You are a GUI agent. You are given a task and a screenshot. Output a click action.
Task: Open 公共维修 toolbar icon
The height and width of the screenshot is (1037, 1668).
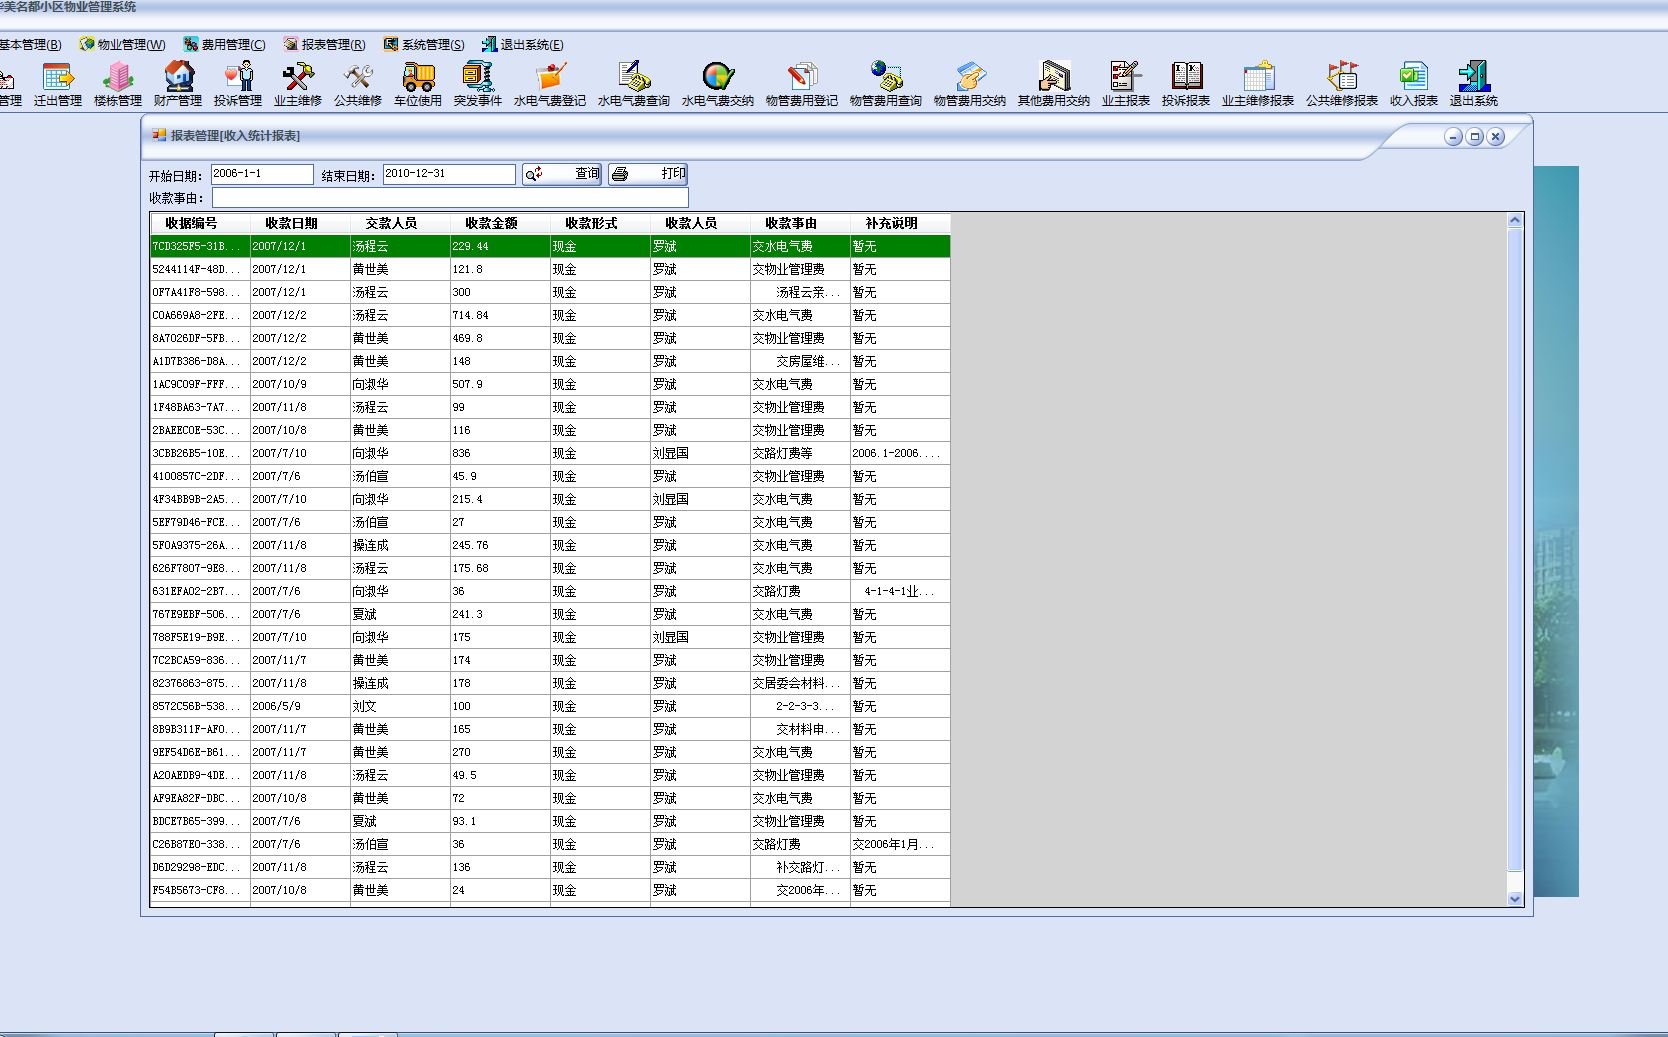(358, 84)
